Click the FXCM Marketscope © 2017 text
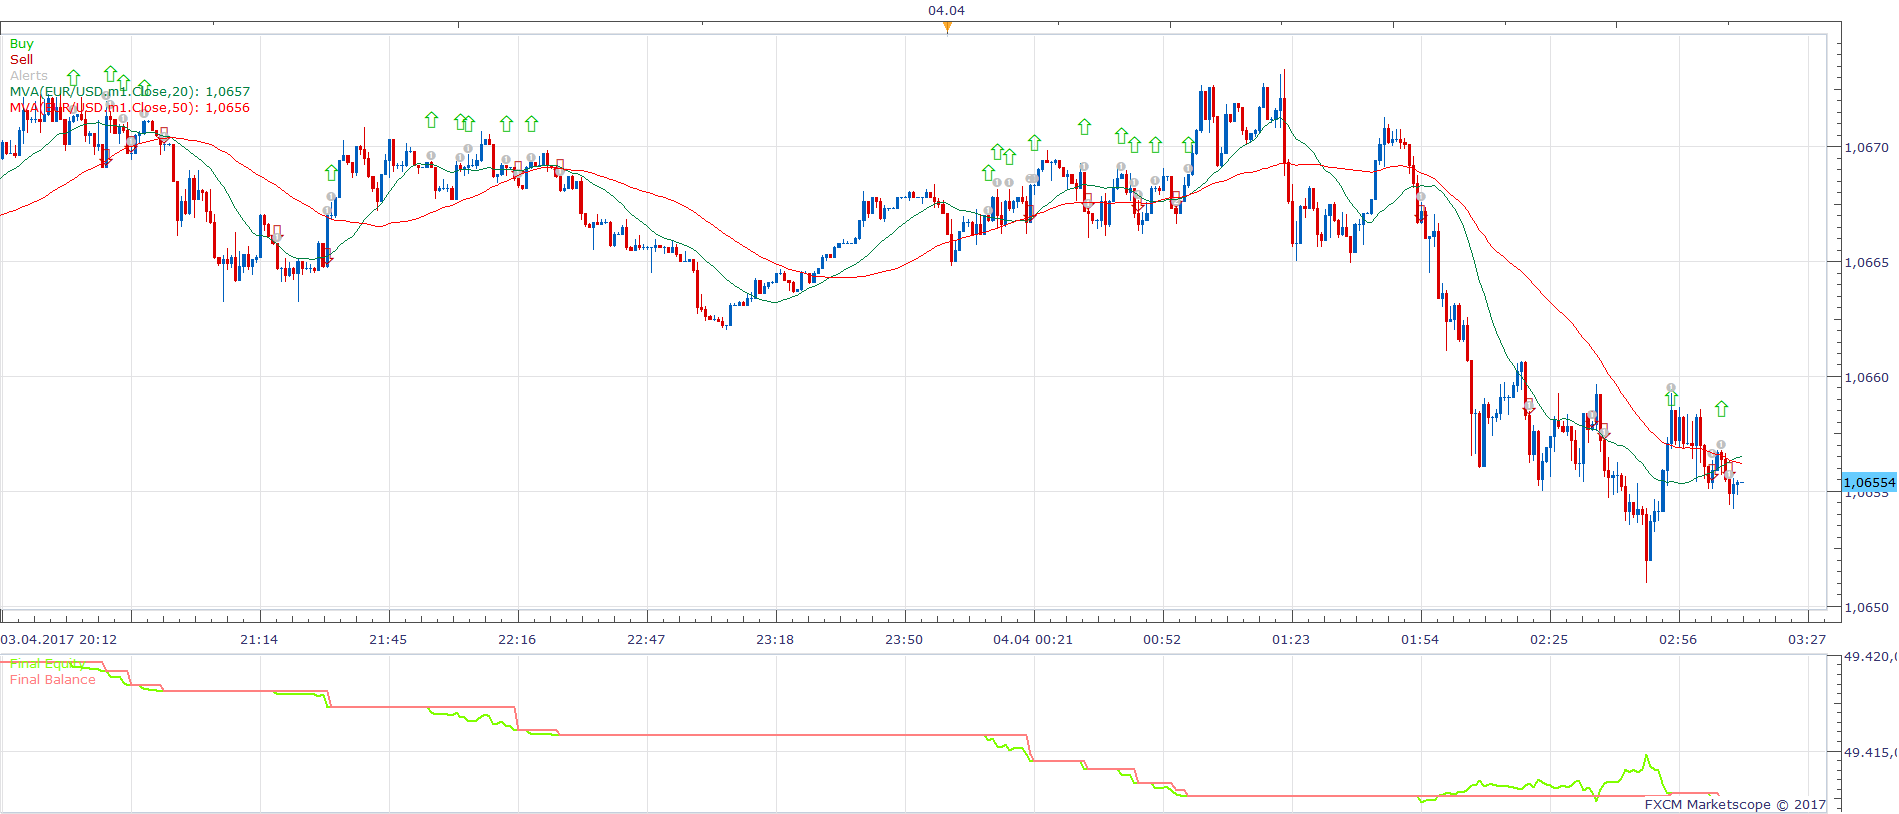1899x814 pixels. (1735, 804)
